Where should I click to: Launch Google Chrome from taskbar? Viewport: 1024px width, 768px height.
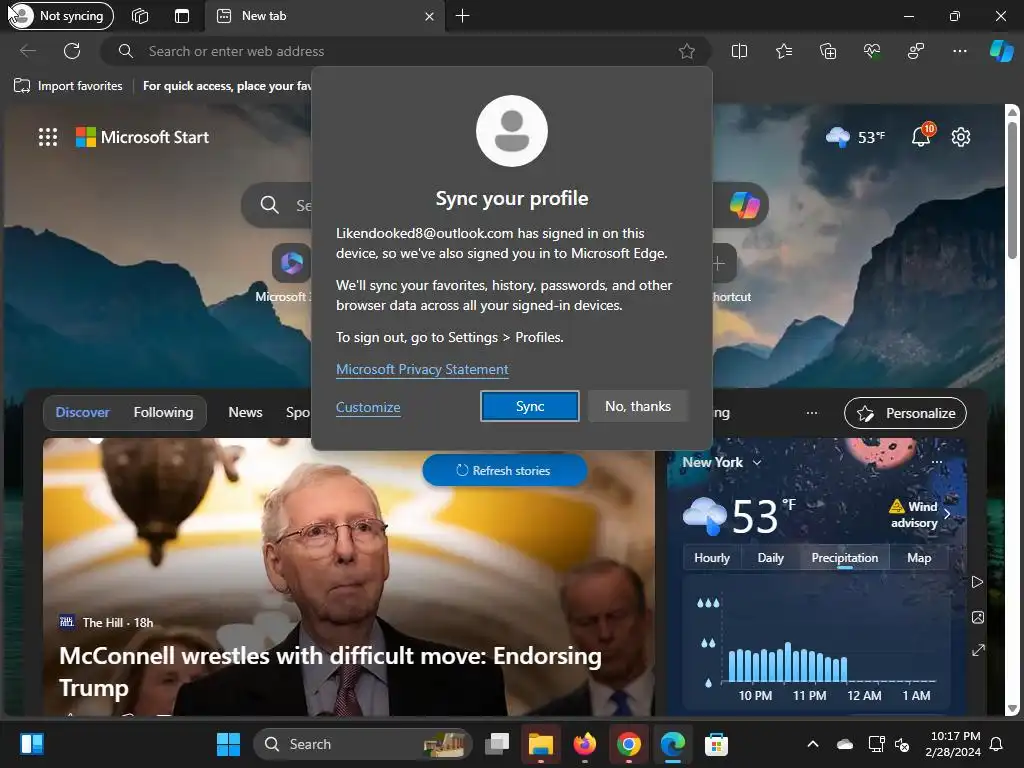click(x=628, y=744)
